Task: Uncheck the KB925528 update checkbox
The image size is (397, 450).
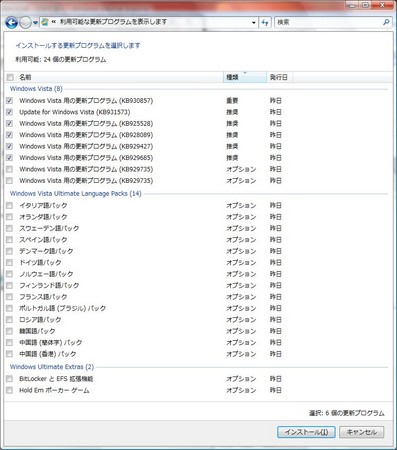Action: [9, 123]
